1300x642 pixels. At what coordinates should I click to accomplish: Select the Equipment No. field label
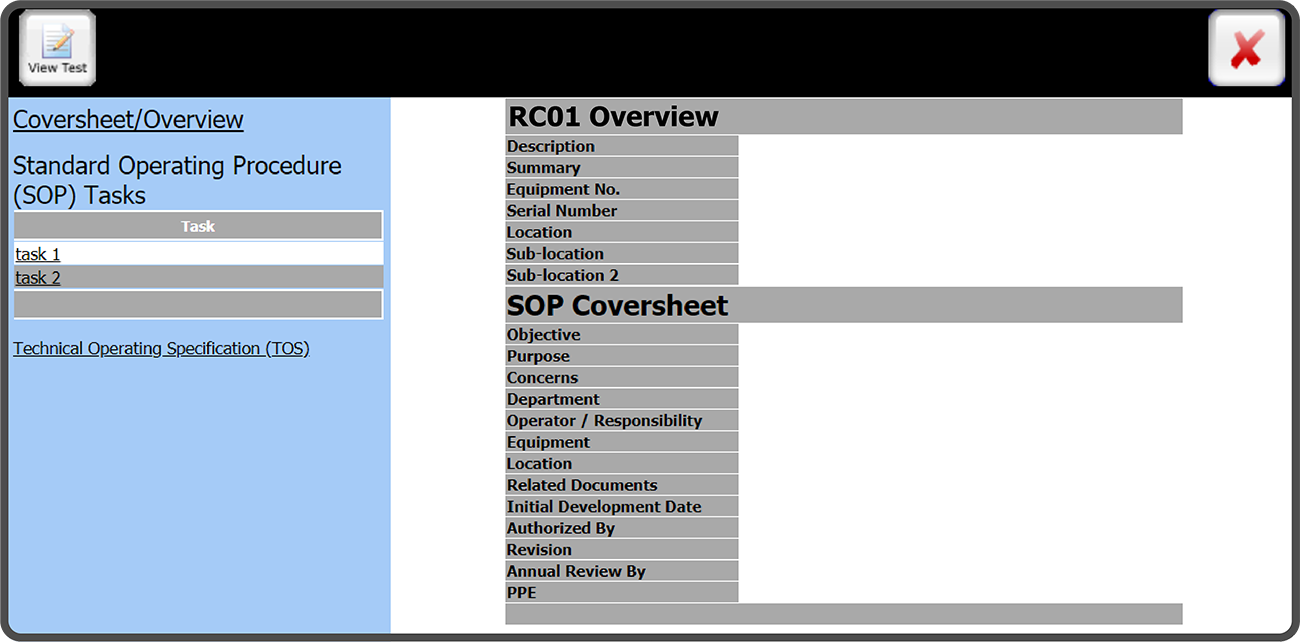(x=563, y=189)
